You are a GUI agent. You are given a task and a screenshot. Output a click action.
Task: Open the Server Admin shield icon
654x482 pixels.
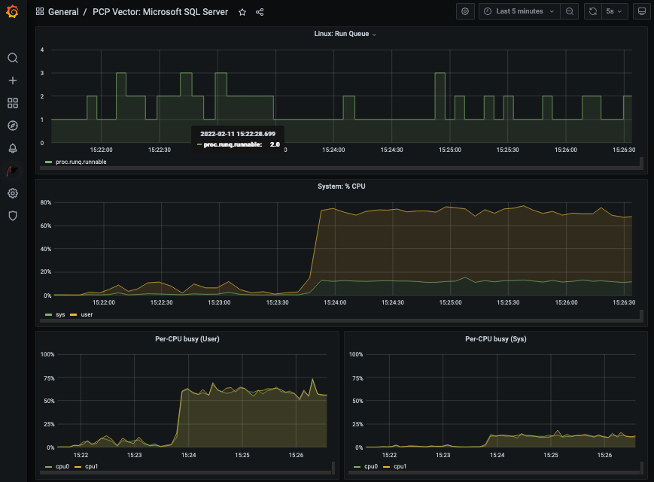[x=13, y=215]
